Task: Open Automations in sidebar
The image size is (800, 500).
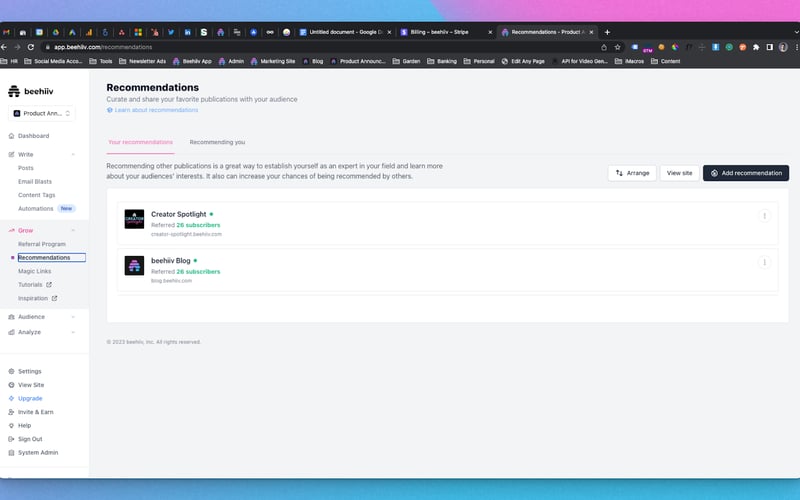Action: 36,209
